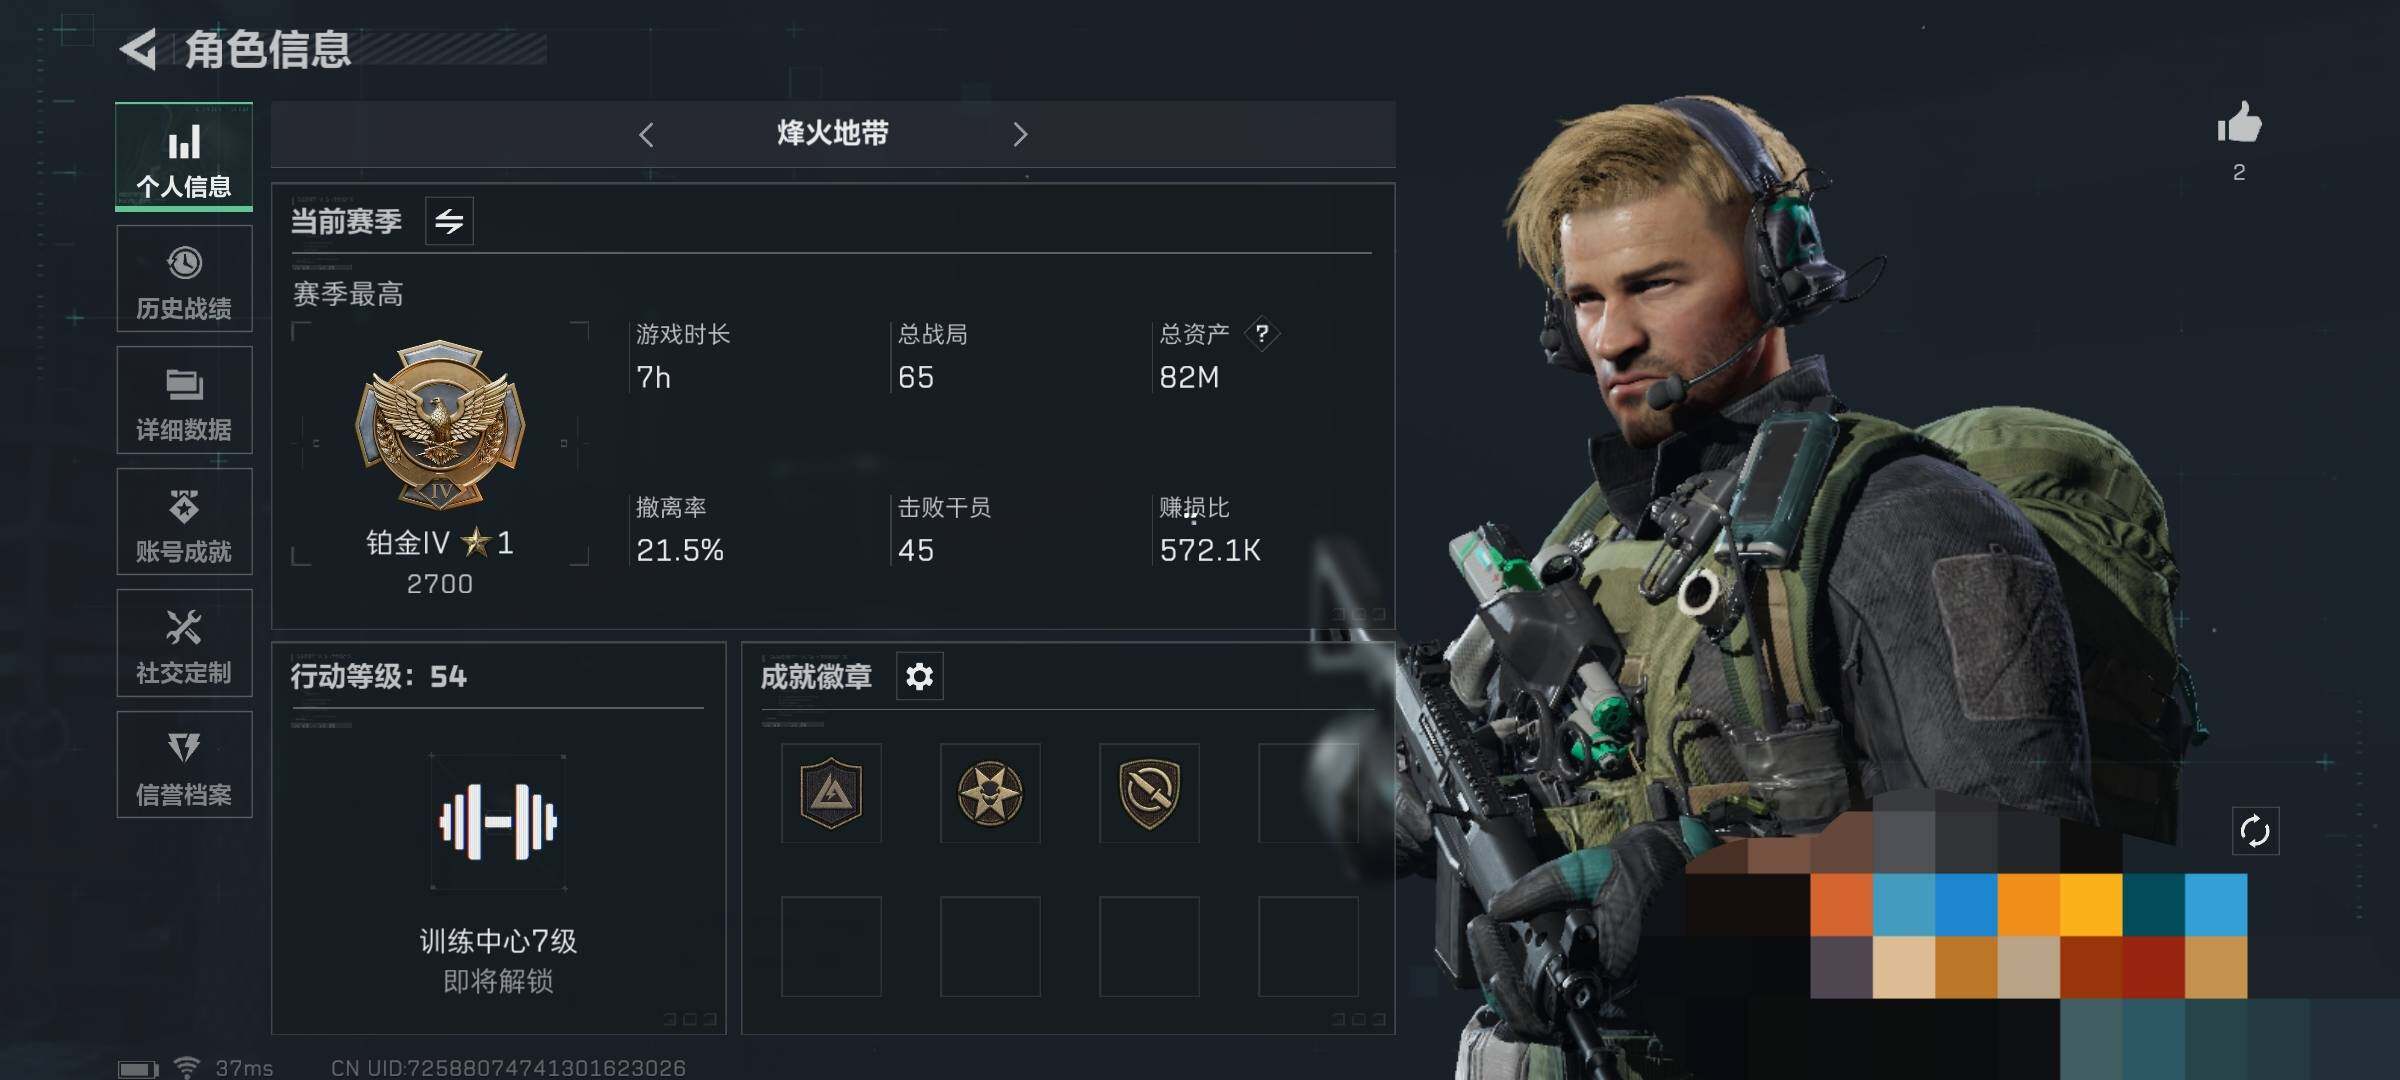The width and height of the screenshot is (2400, 1080).
Task: Show help for 总资产 via question mark
Action: pyautogui.click(x=1262, y=333)
